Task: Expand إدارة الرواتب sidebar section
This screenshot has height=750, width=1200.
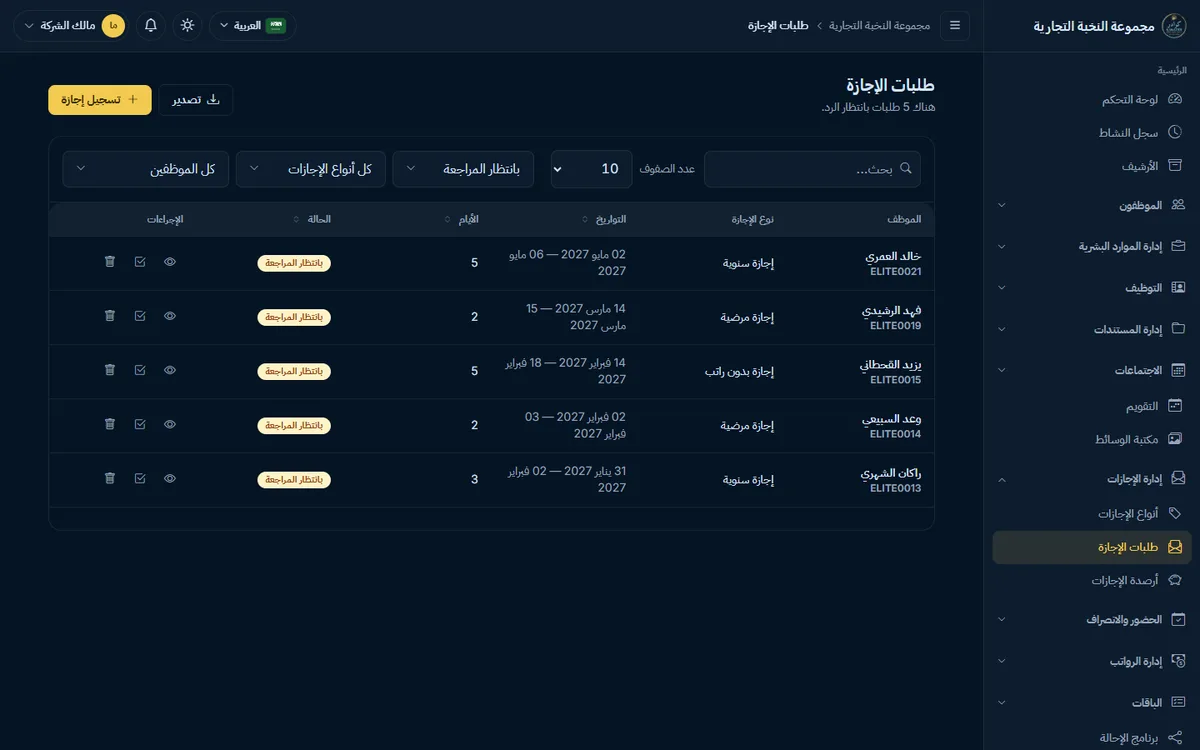Action: (x=1092, y=661)
